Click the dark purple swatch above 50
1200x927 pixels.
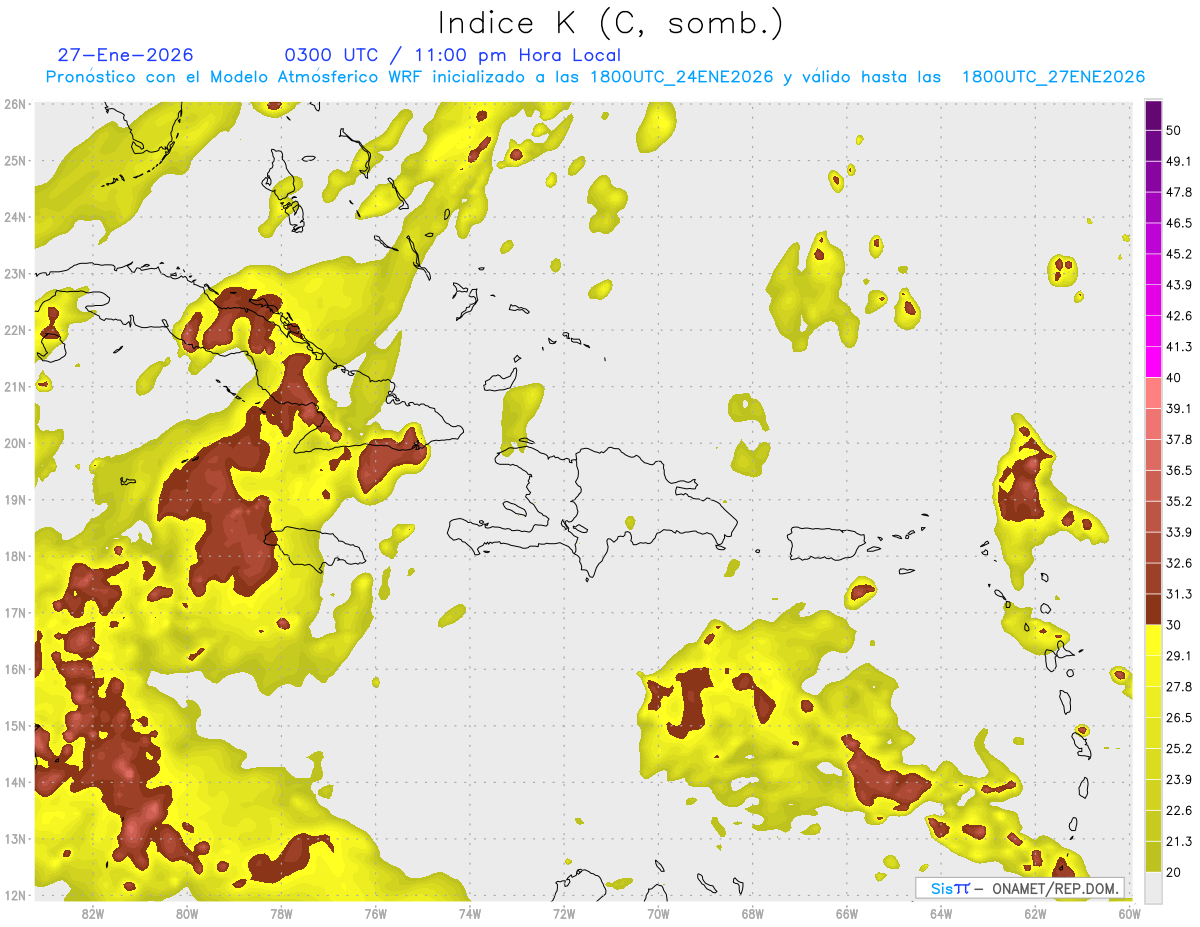click(1154, 115)
